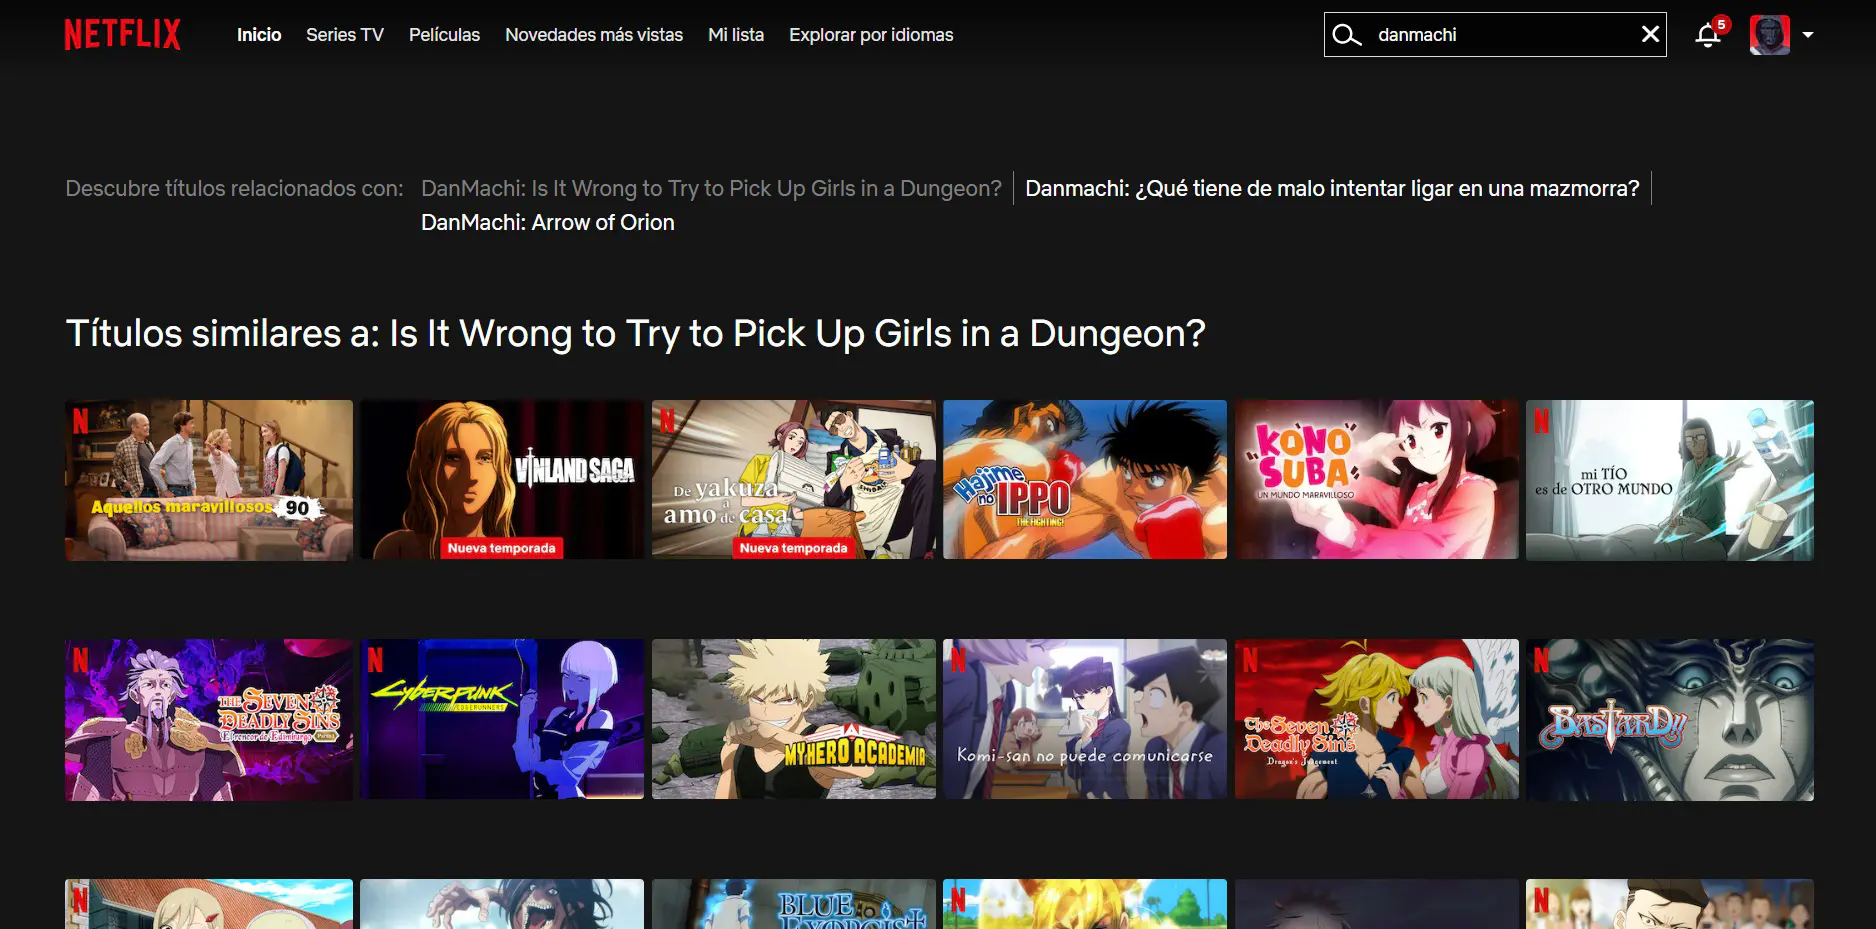Expand the profile dropdown caret
Screen dimensions: 1876x929
(1808, 35)
